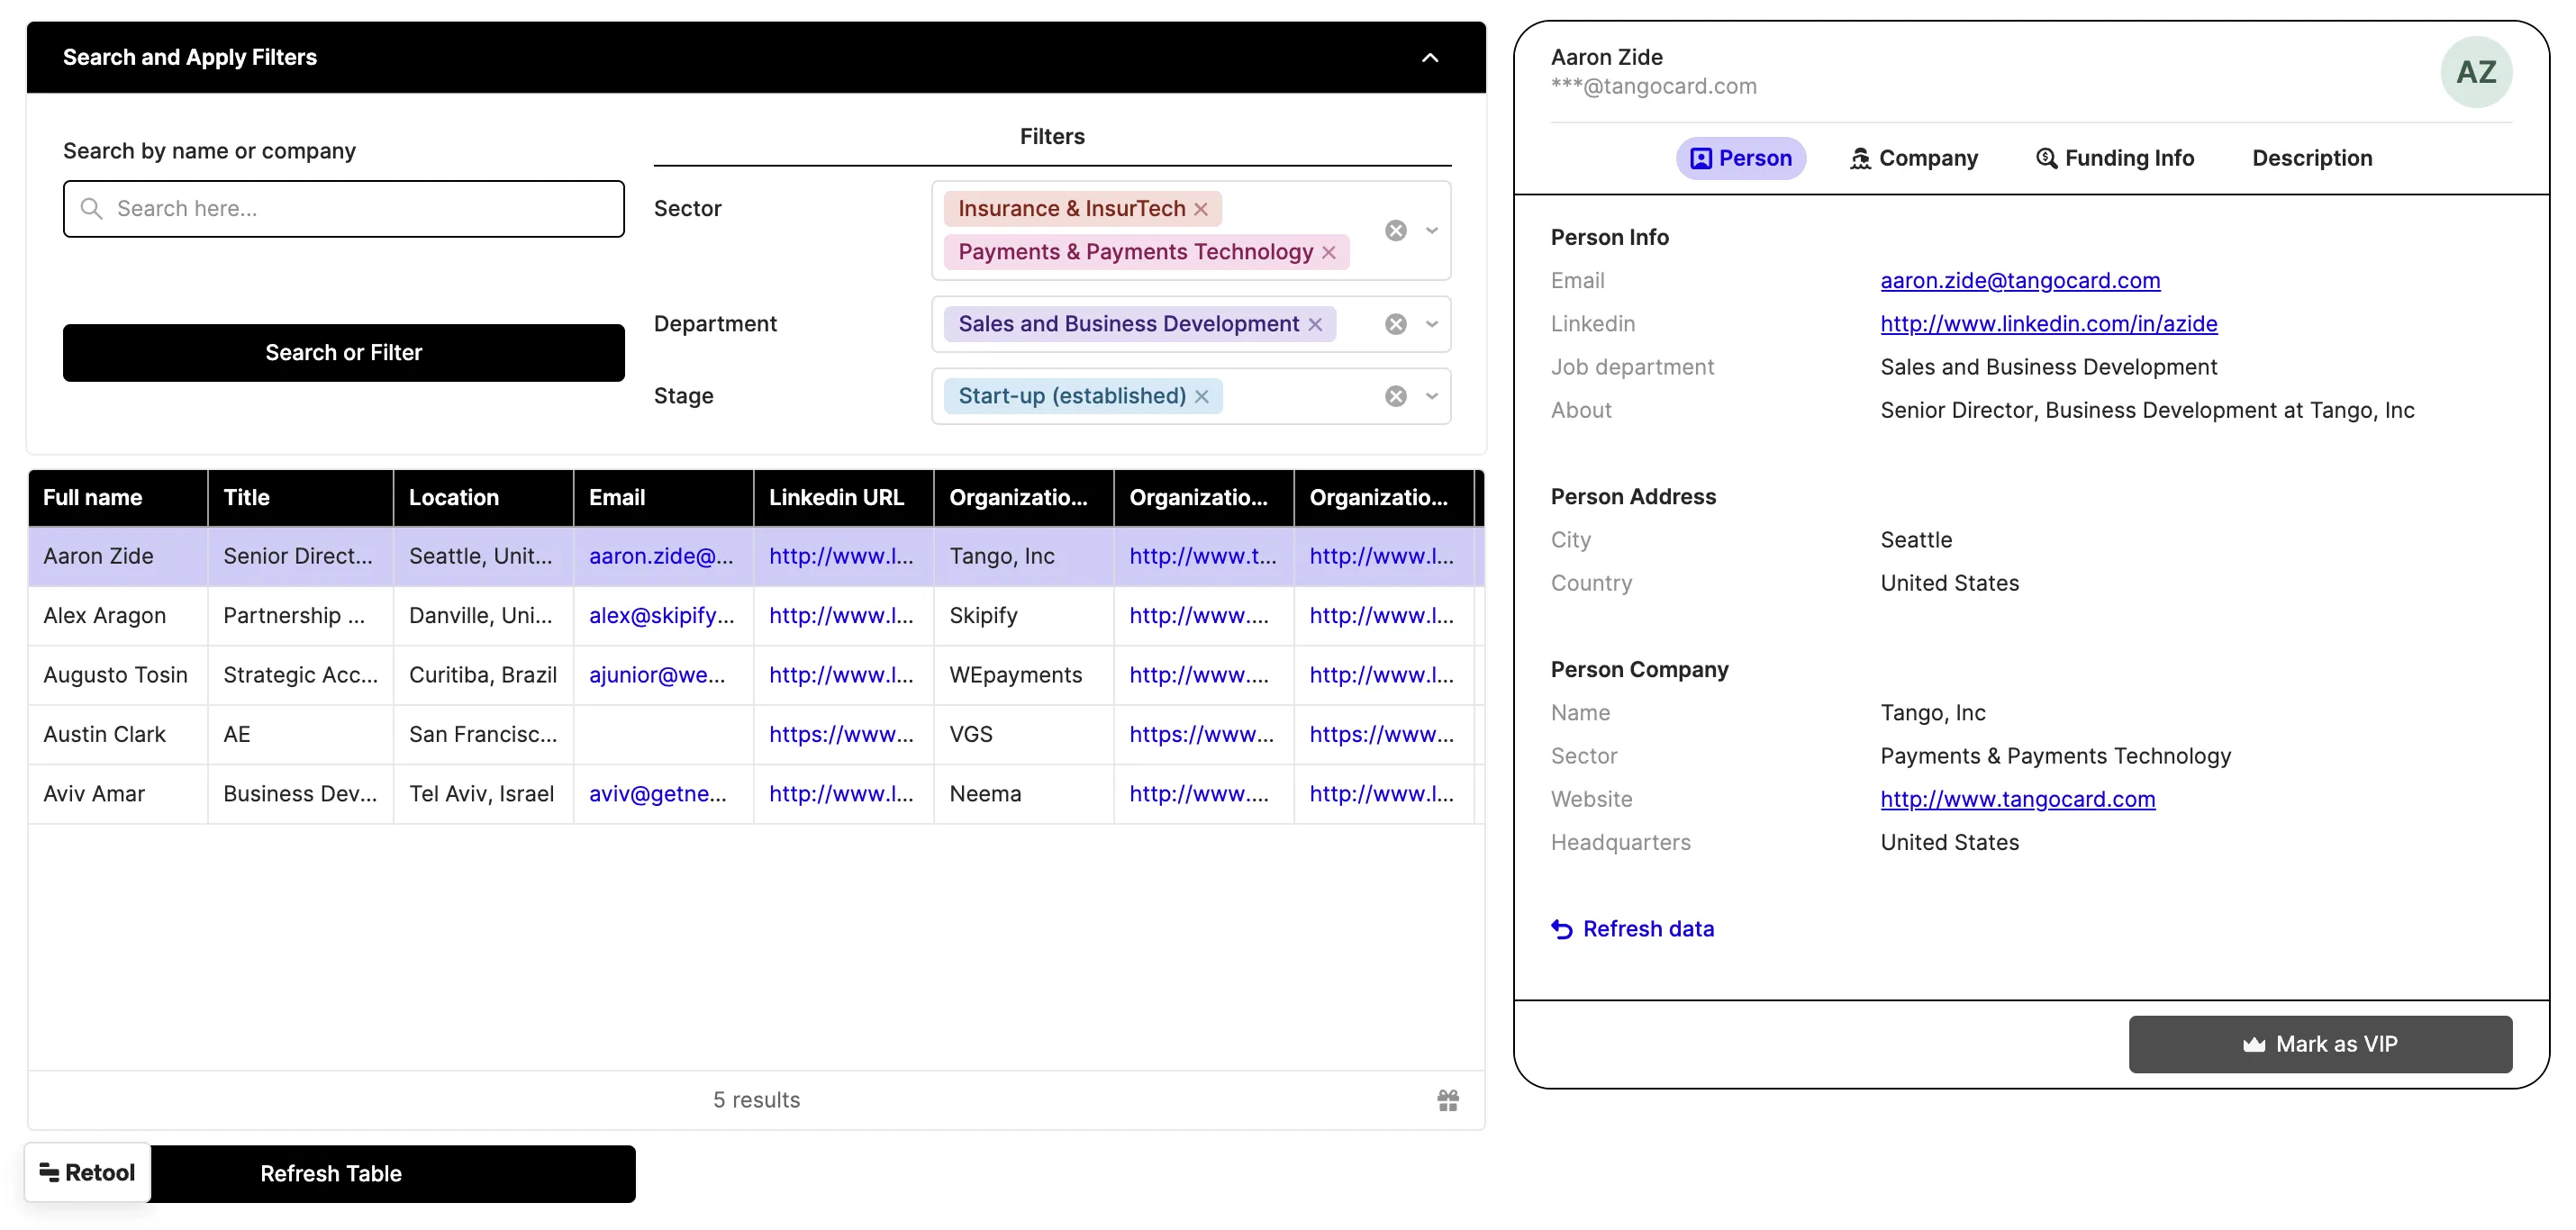Click the Skipify organization cell
Screen dimensions: 2576x1230
[1023, 616]
